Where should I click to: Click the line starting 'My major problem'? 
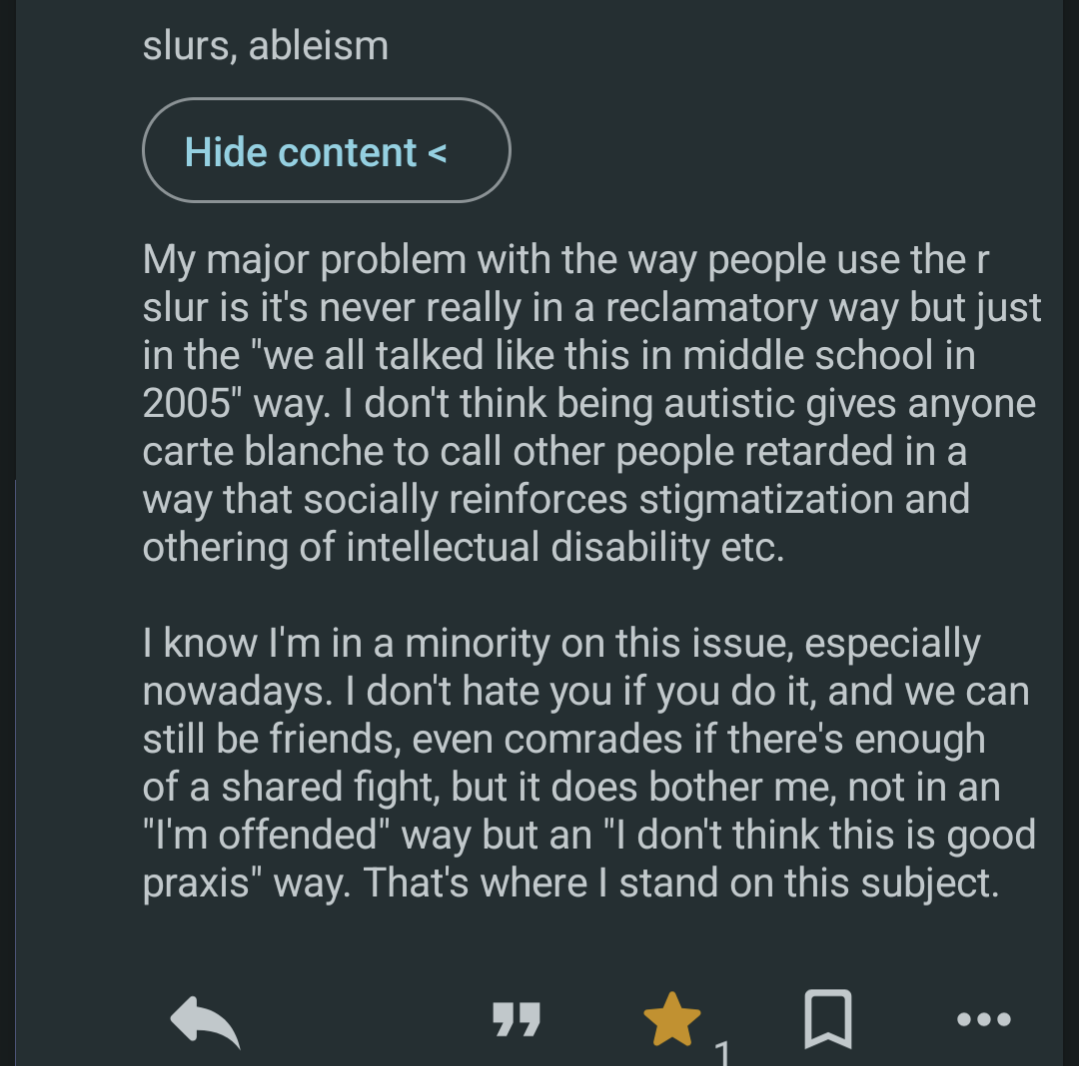[x=565, y=260]
